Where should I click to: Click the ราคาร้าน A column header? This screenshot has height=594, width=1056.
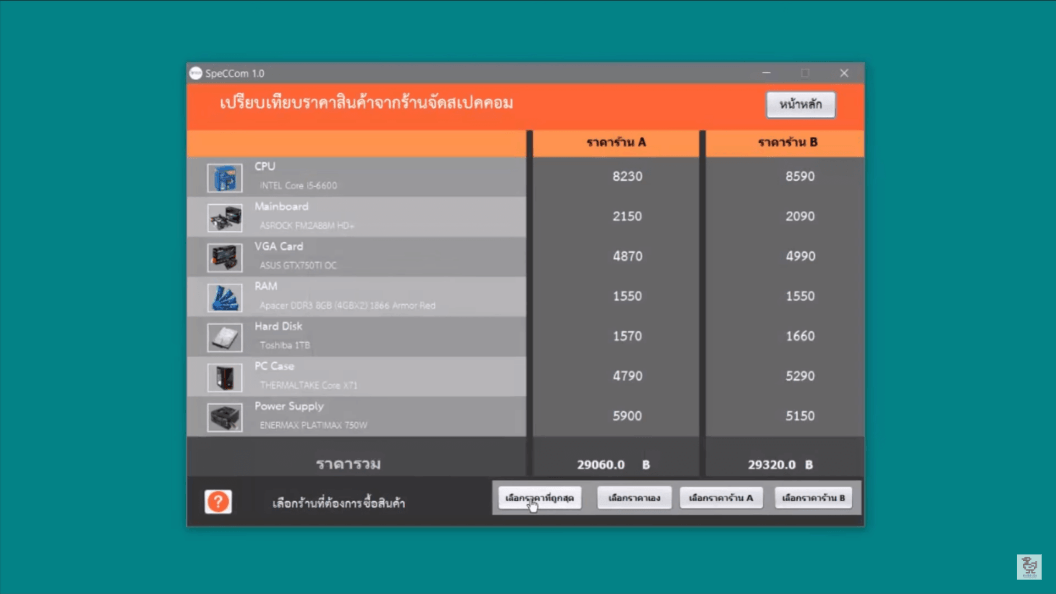click(616, 142)
